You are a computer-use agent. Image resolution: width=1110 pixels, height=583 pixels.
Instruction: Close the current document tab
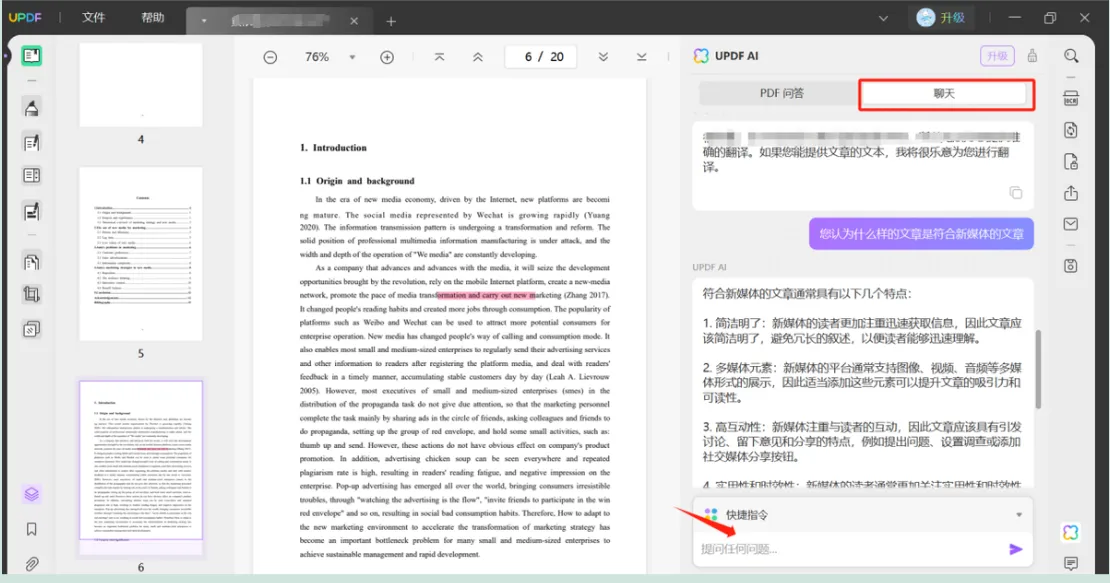point(354,21)
